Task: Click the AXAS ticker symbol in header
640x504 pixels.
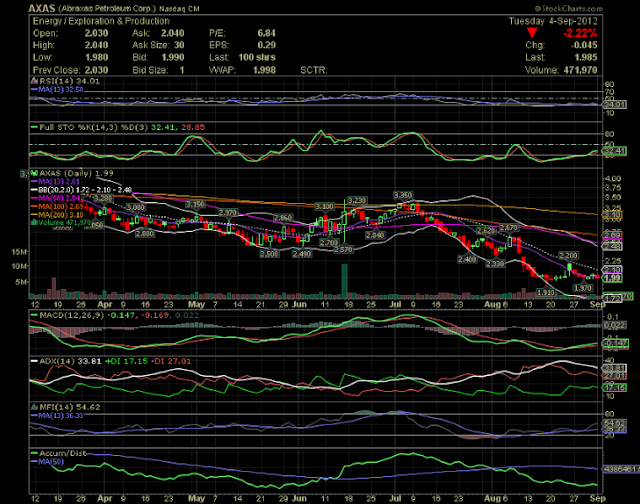Action: pyautogui.click(x=42, y=8)
